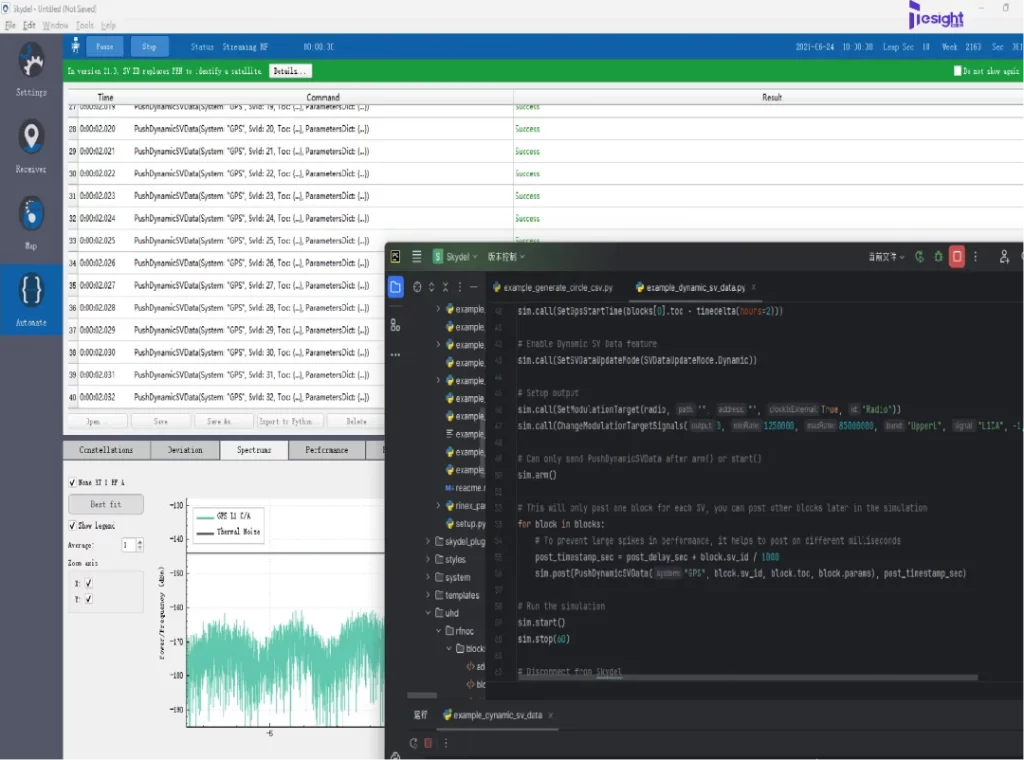The height and width of the screenshot is (760, 1024).
Task: Open the Tools menu
Action: [85, 25]
